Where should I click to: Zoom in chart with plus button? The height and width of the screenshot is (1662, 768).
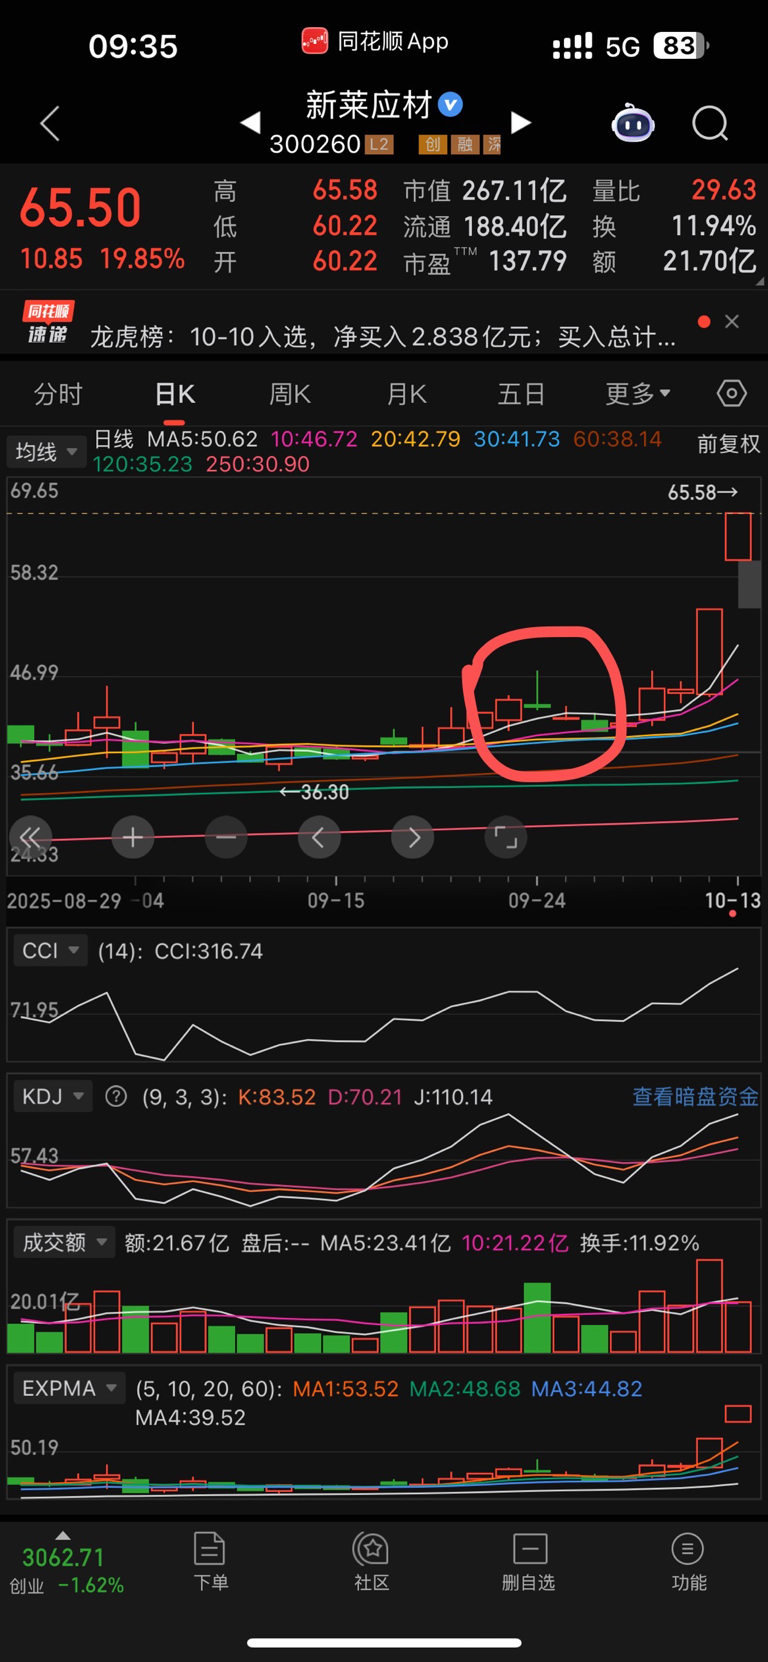click(x=133, y=837)
